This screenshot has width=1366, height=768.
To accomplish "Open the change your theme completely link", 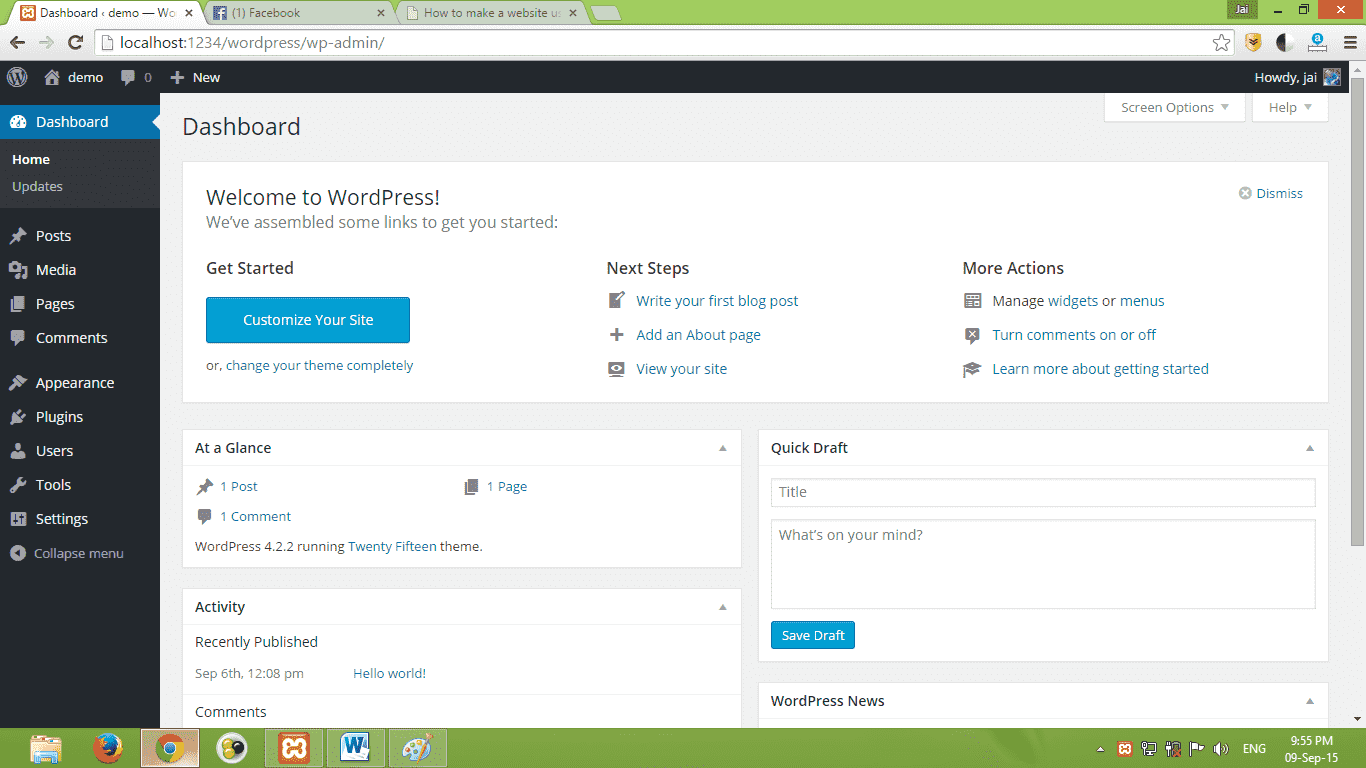I will pos(319,365).
